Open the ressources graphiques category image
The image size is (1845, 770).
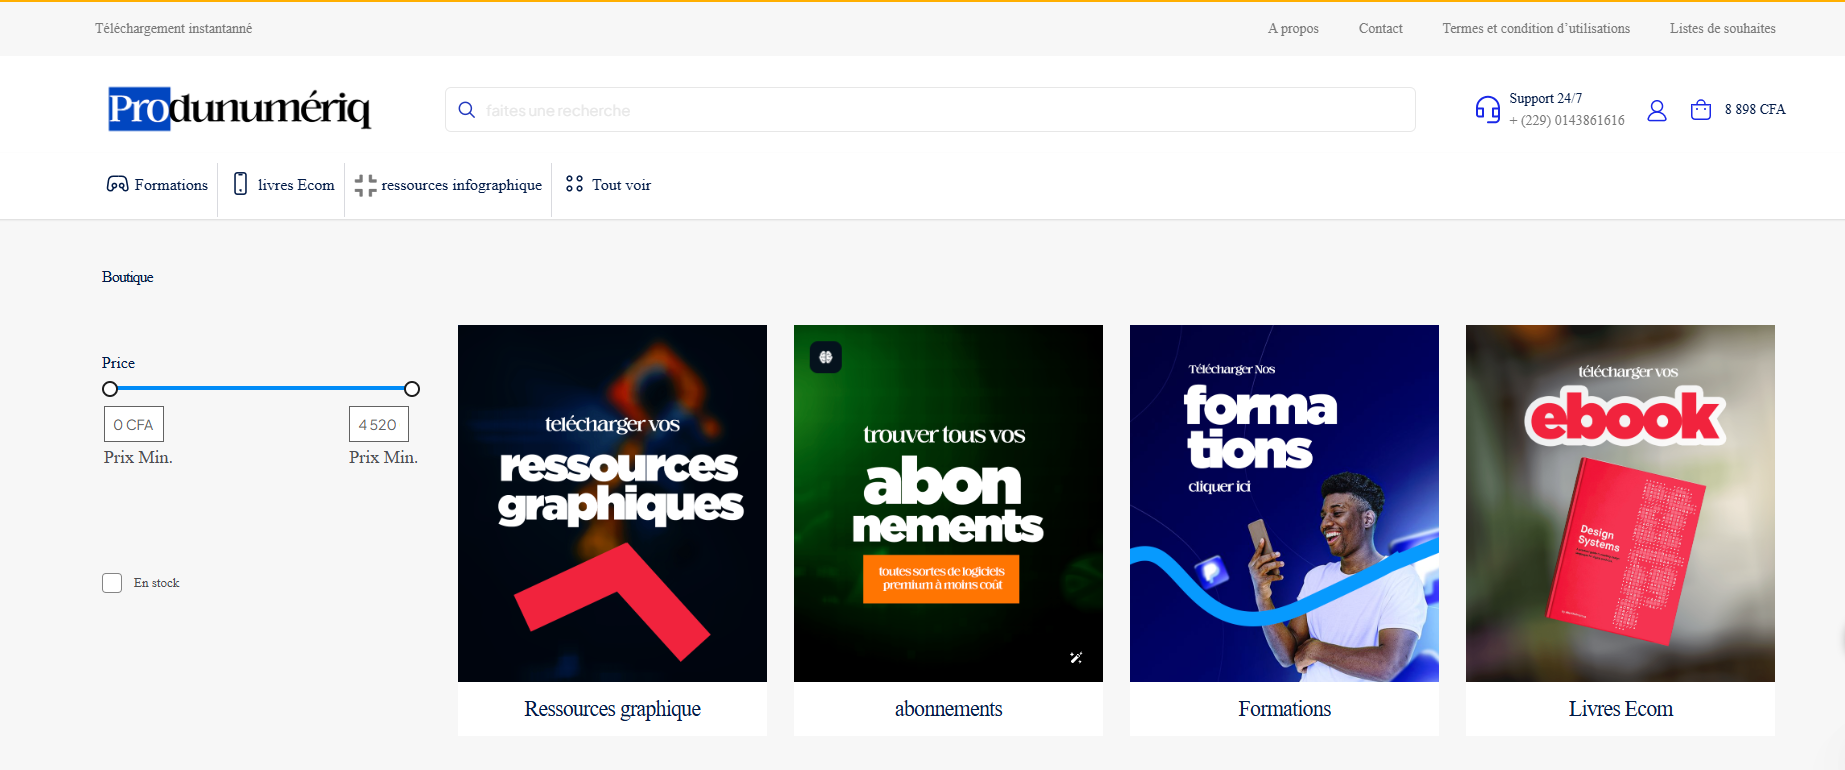pos(612,503)
